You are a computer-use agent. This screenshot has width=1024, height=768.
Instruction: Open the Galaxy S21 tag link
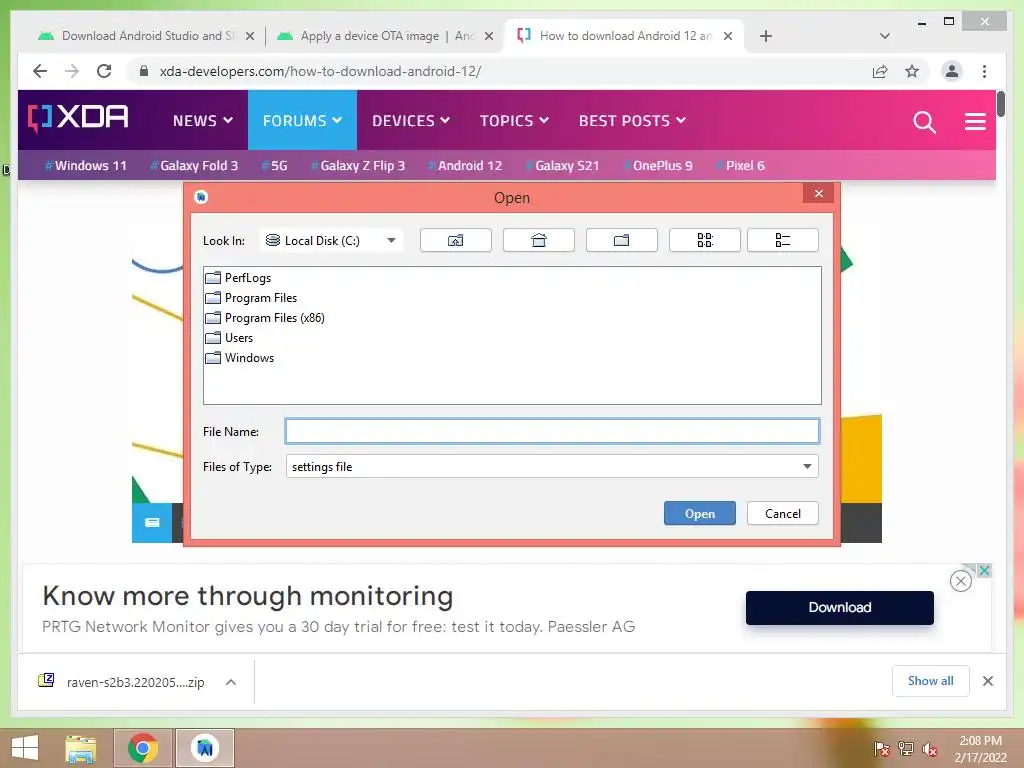562,165
